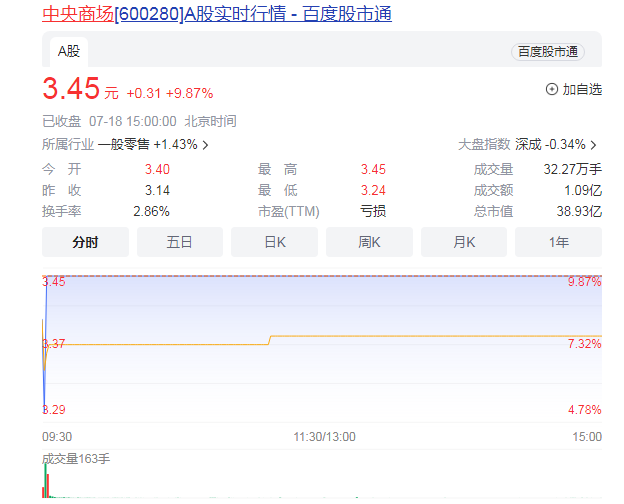This screenshot has height=504, width=624.
Task: Show the 月K monthly chart
Action: [x=464, y=242]
